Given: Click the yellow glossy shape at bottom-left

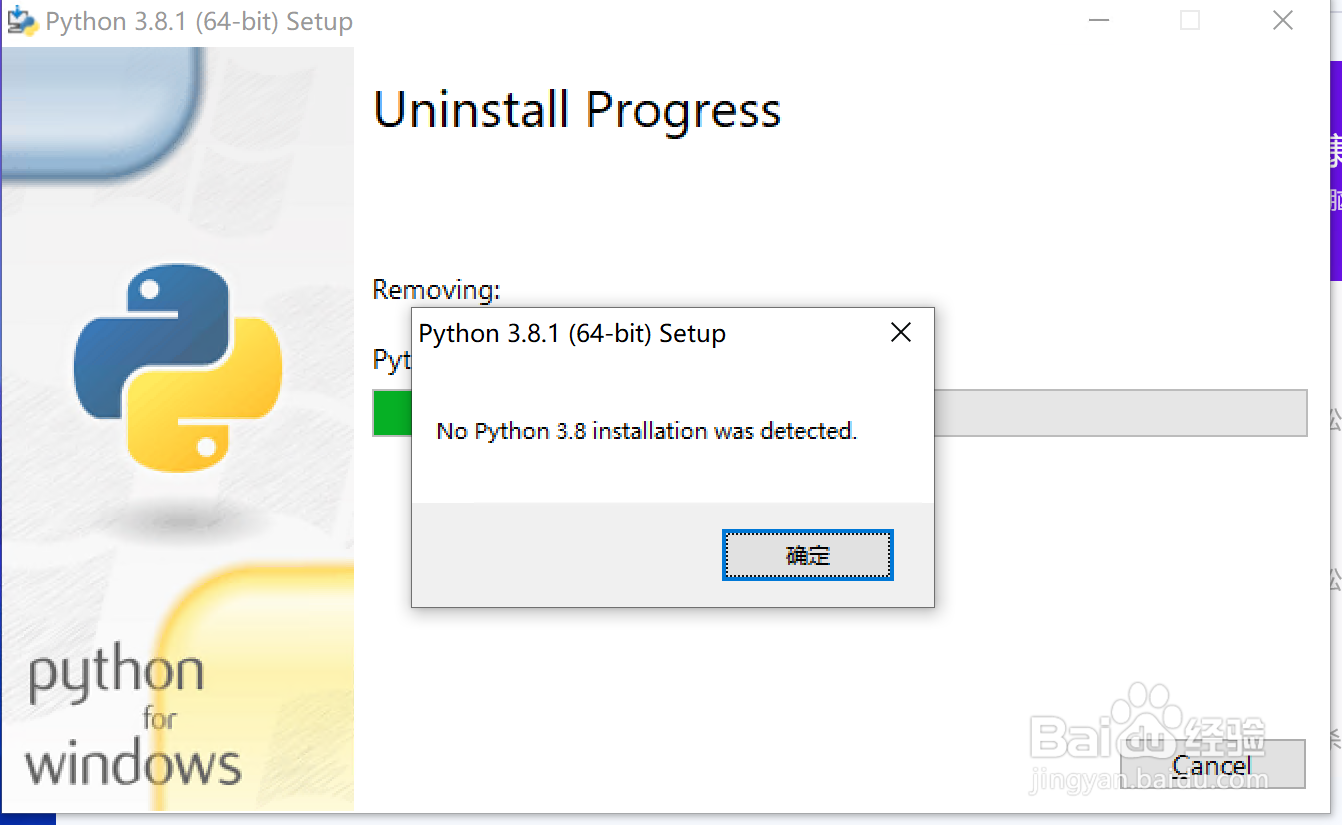Looking at the screenshot, I should (x=260, y=690).
